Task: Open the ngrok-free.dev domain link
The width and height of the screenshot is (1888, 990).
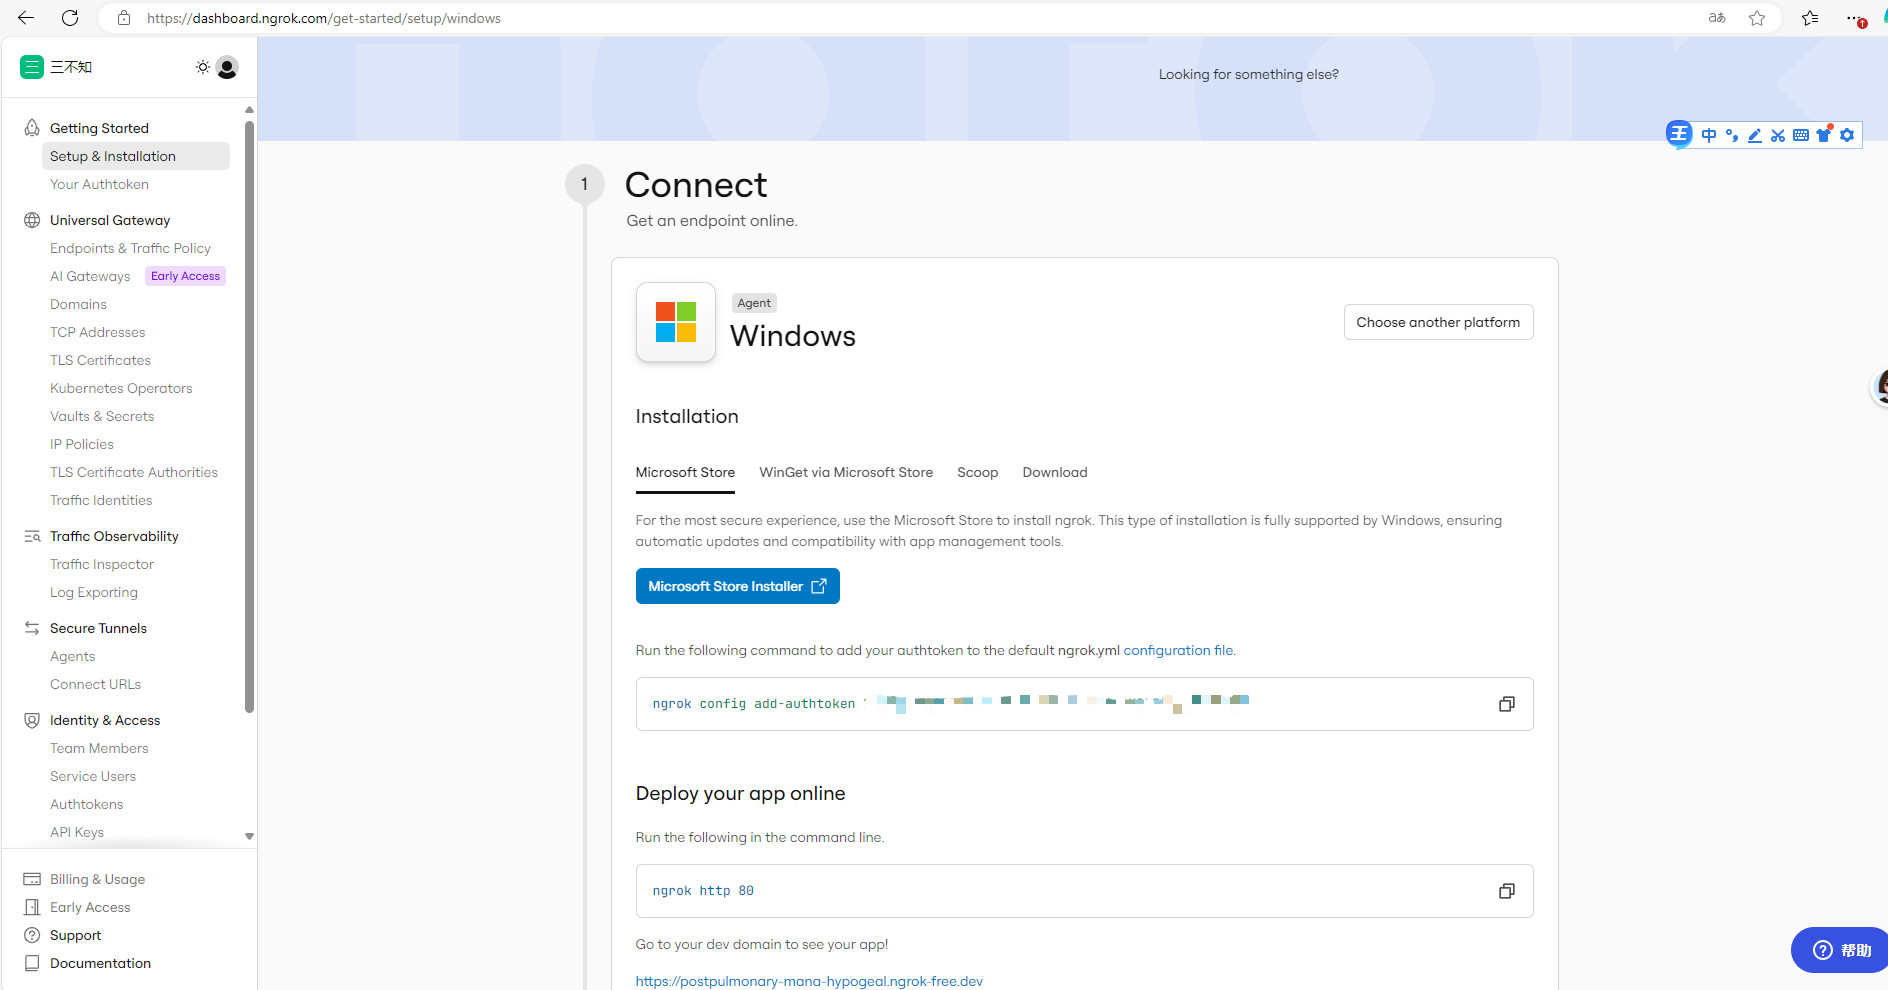Action: click(809, 981)
